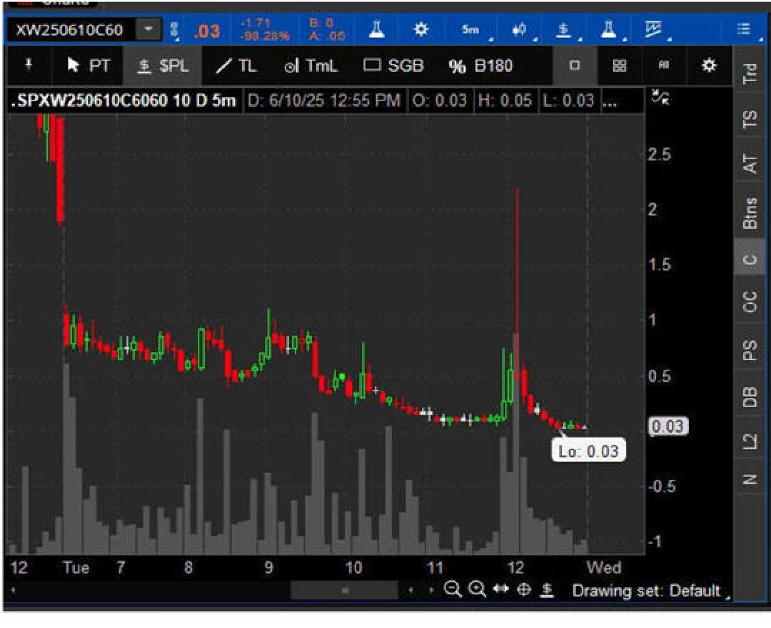Click the zoom out magnifier icon

click(x=453, y=590)
